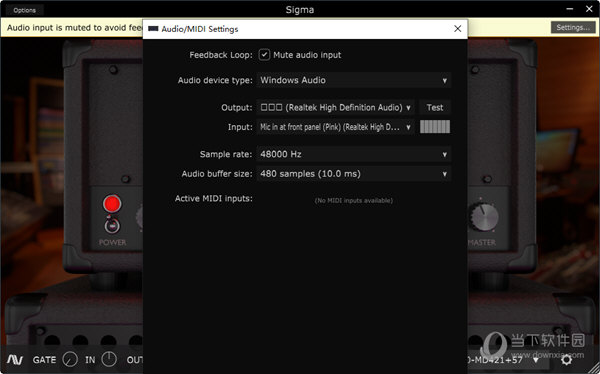Open the Output device dropdown
This screenshot has width=600, height=374.
click(x=335, y=108)
